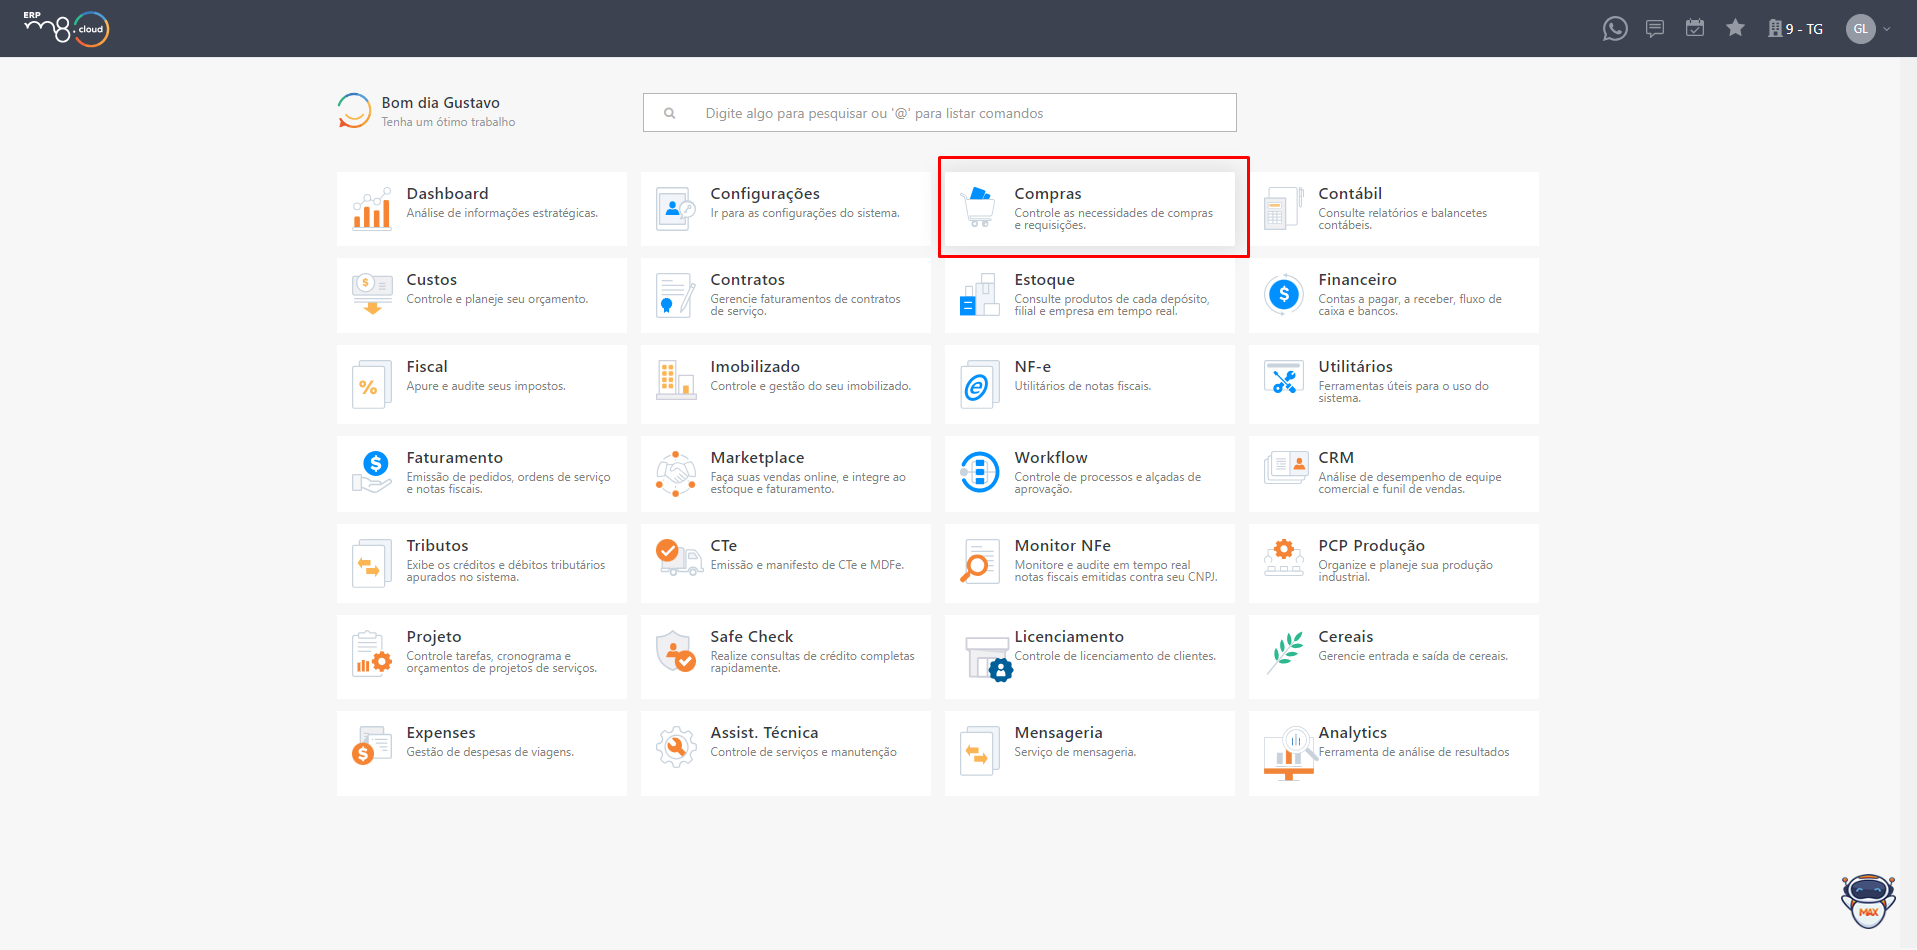
Task: Select the Dashboard bar chart icon
Action: (x=372, y=209)
